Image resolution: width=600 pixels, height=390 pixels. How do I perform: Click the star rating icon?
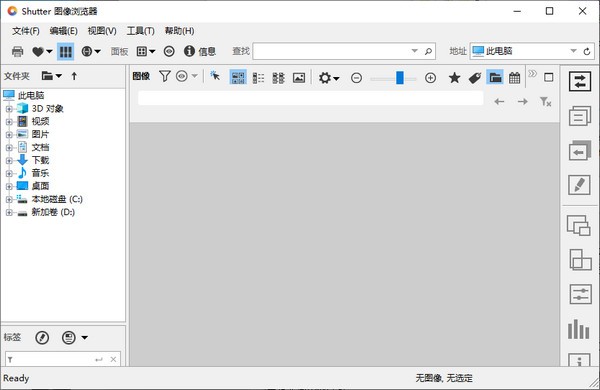coord(454,78)
